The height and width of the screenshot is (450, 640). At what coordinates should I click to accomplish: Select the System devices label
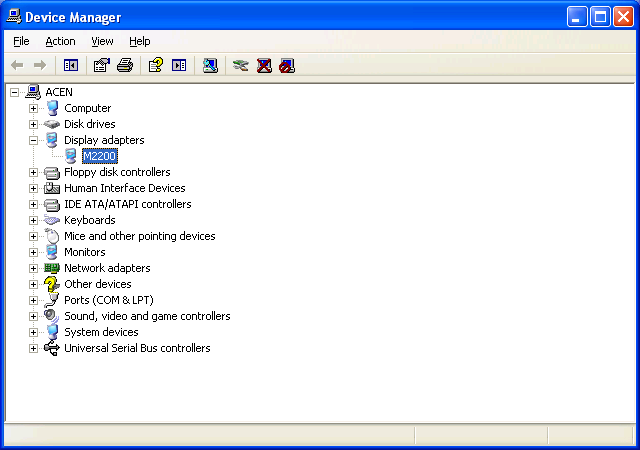[101, 332]
